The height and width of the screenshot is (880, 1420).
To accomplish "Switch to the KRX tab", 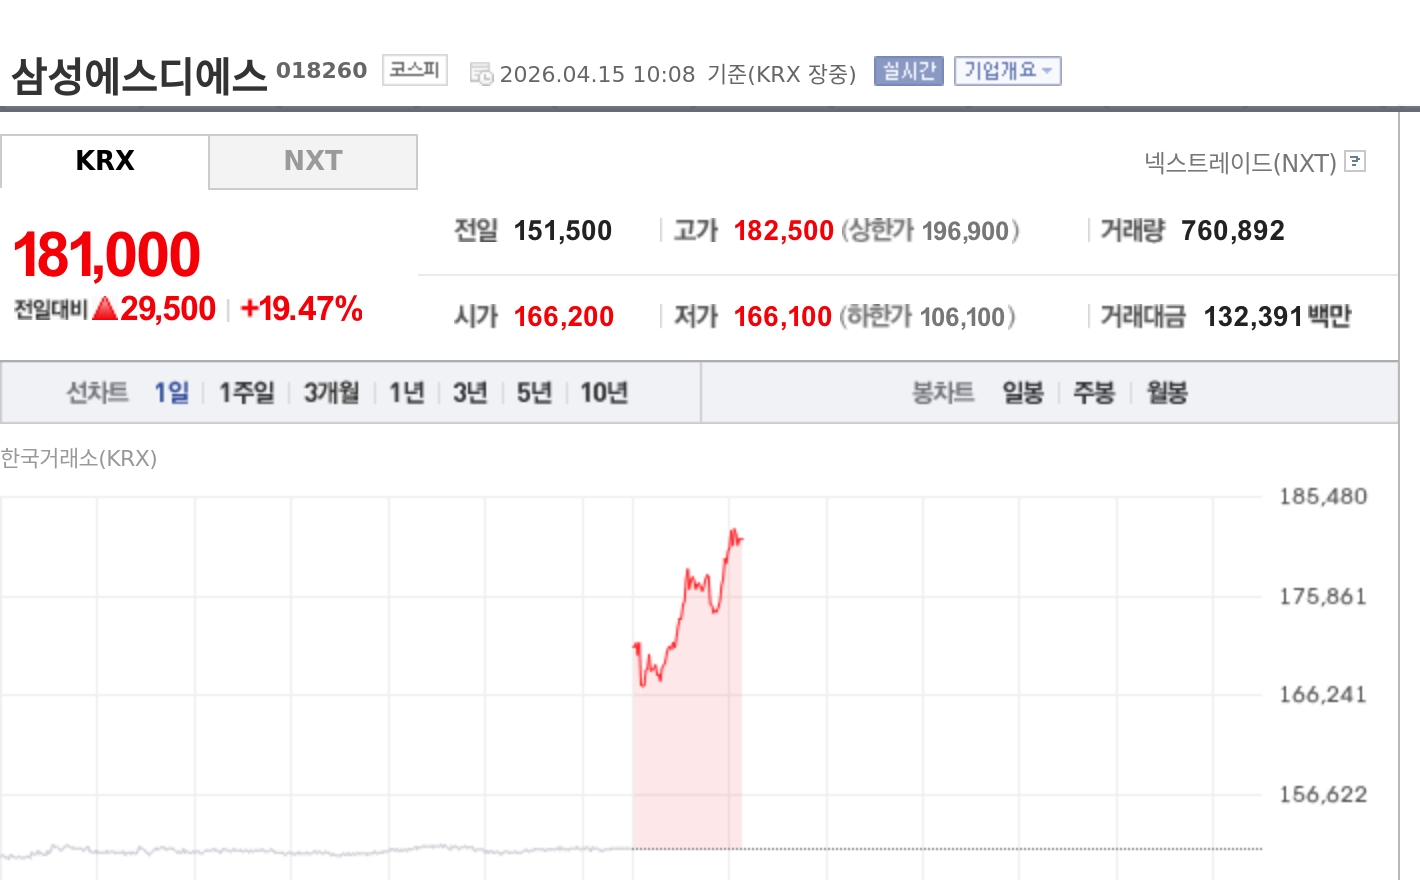I will pyautogui.click(x=105, y=161).
